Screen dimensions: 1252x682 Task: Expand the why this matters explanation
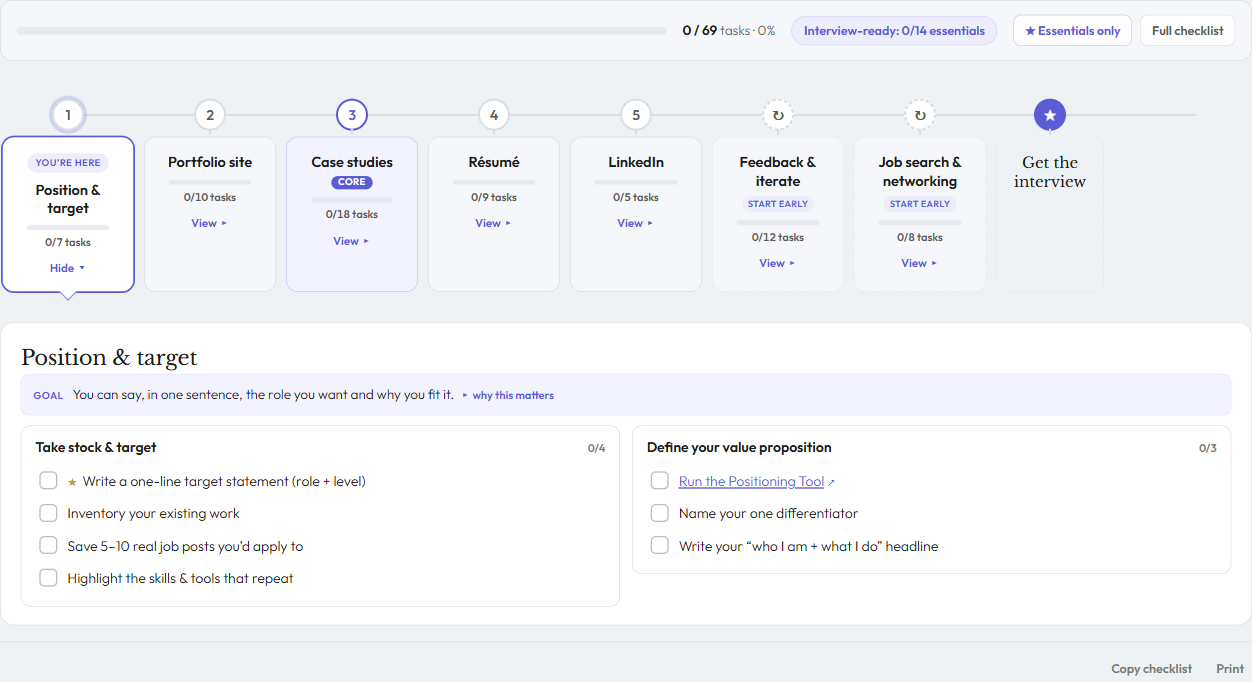coord(508,395)
